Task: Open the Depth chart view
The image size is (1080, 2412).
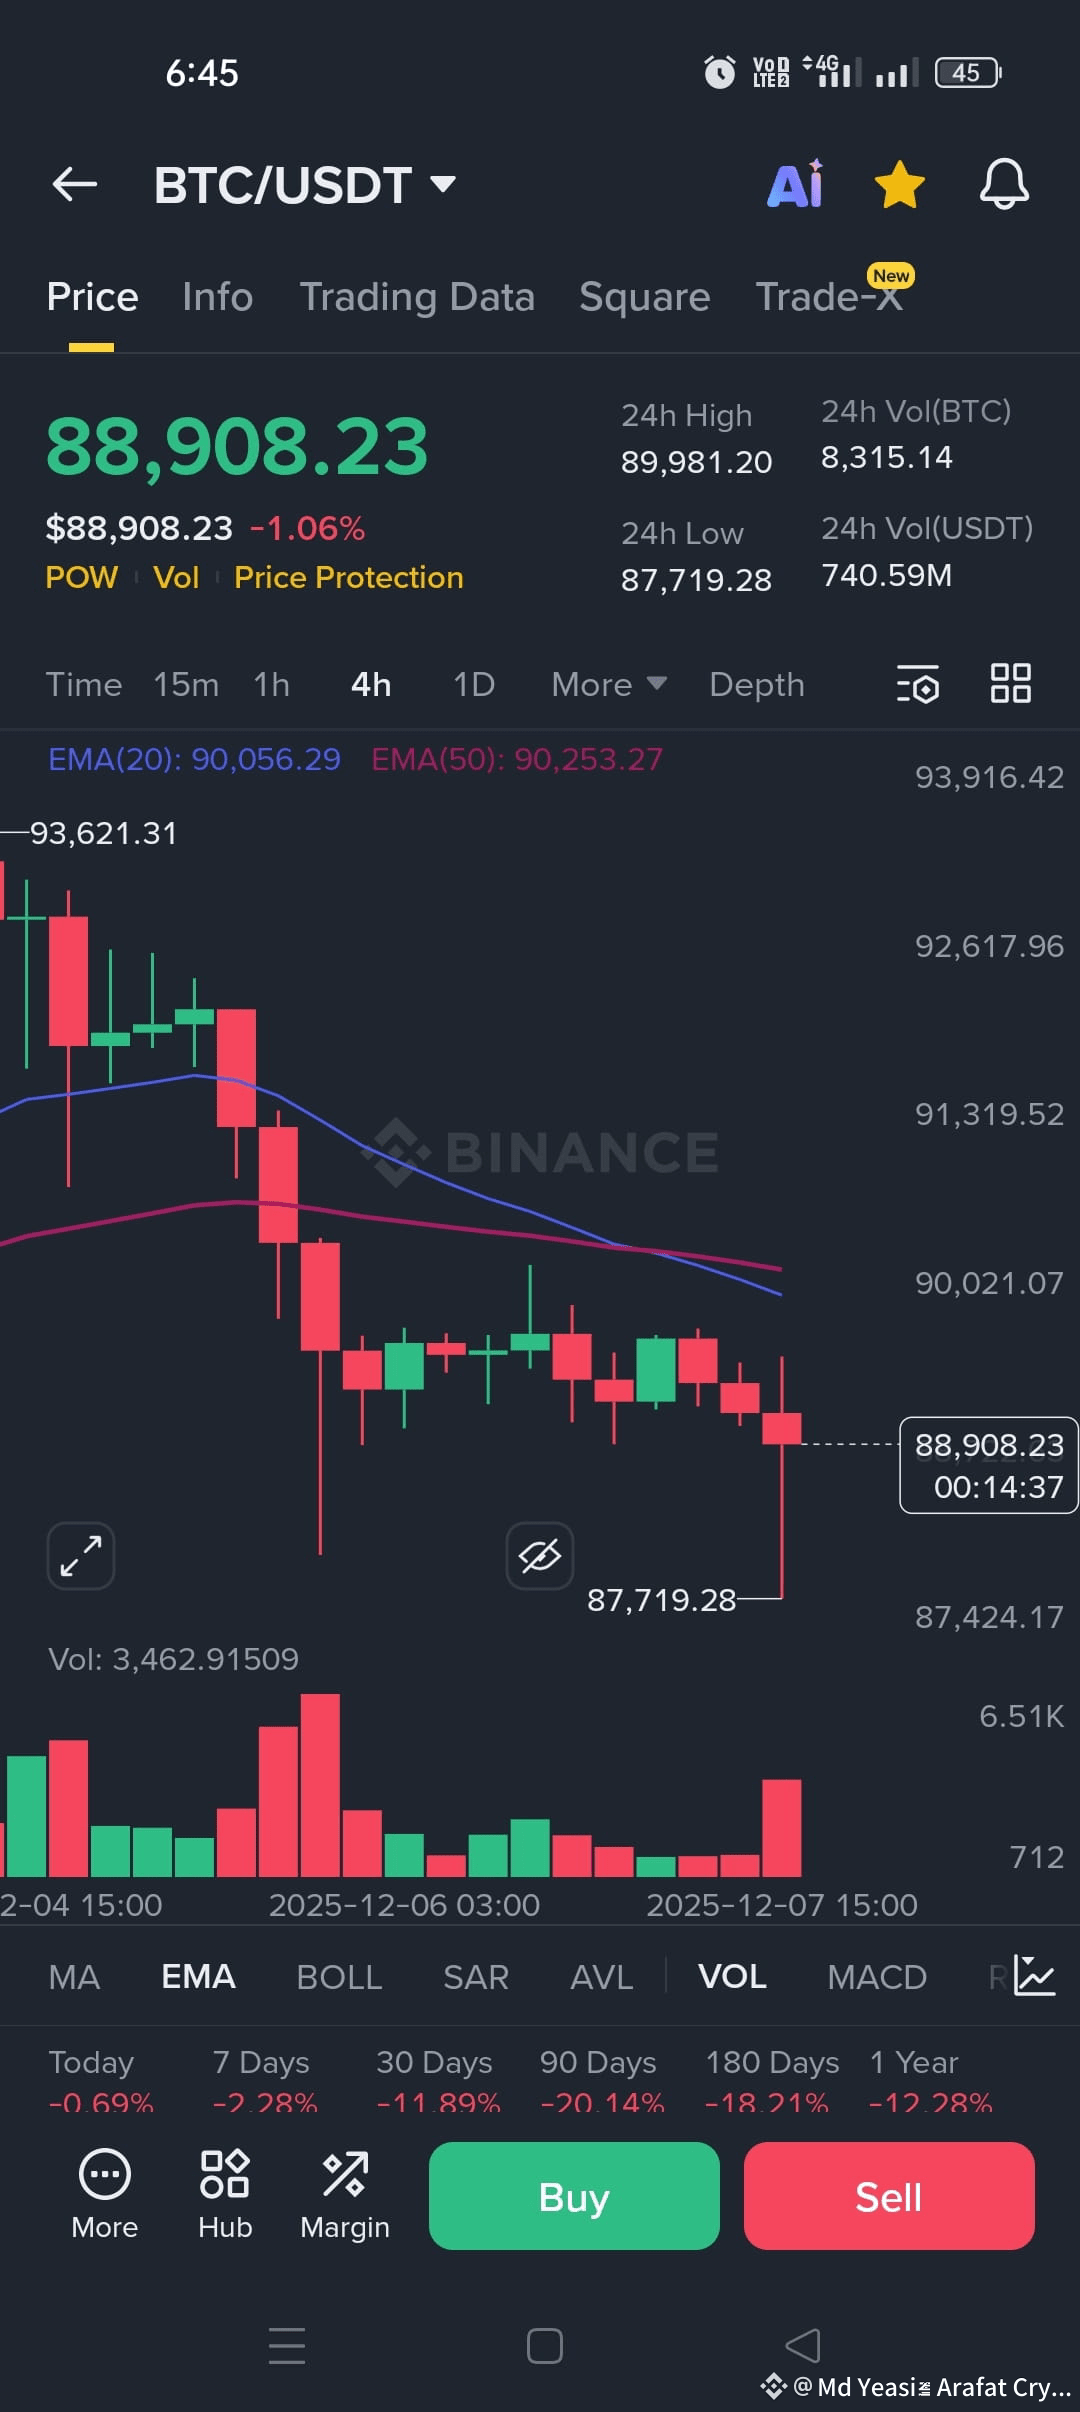Action: (757, 684)
